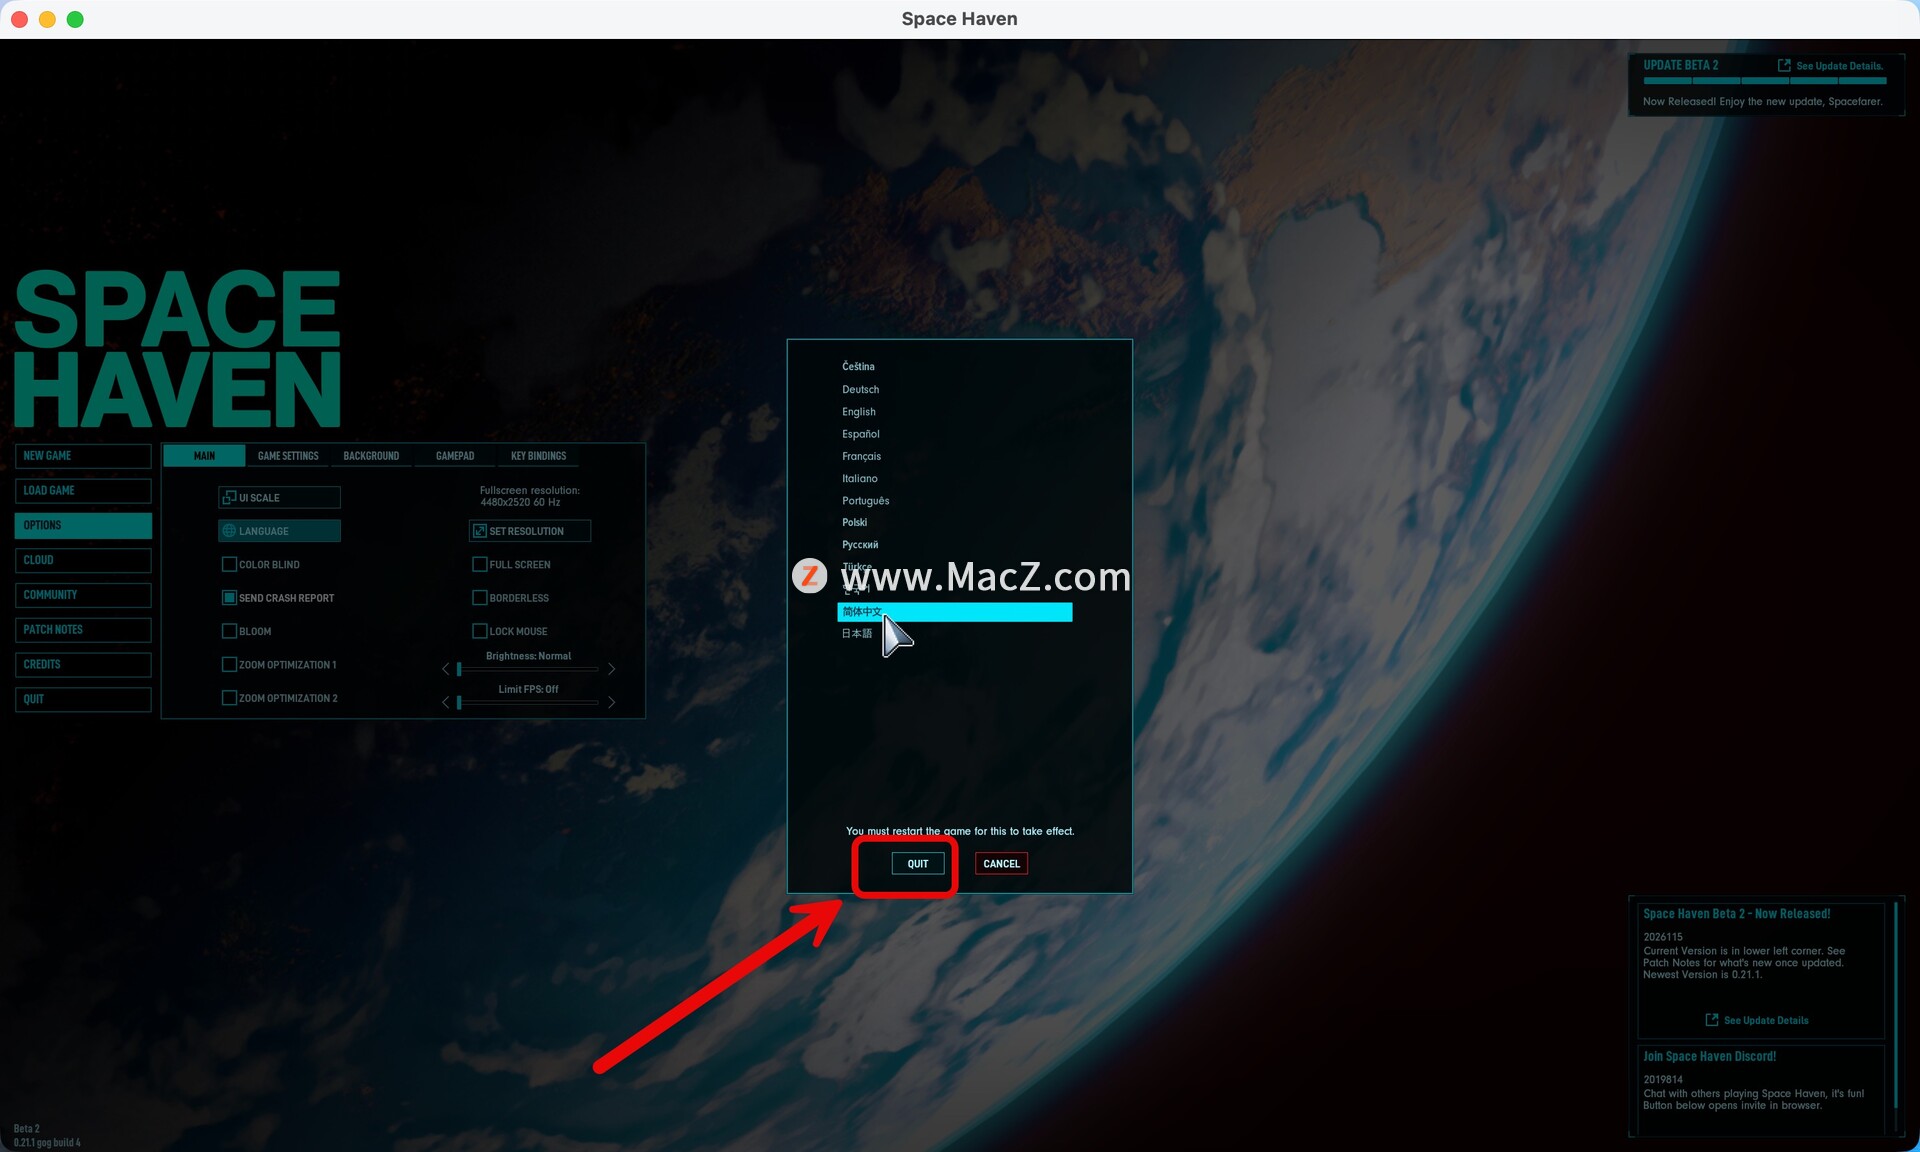Image resolution: width=1920 pixels, height=1152 pixels.
Task: Click Cancel in the language dialog
Action: [1000, 864]
